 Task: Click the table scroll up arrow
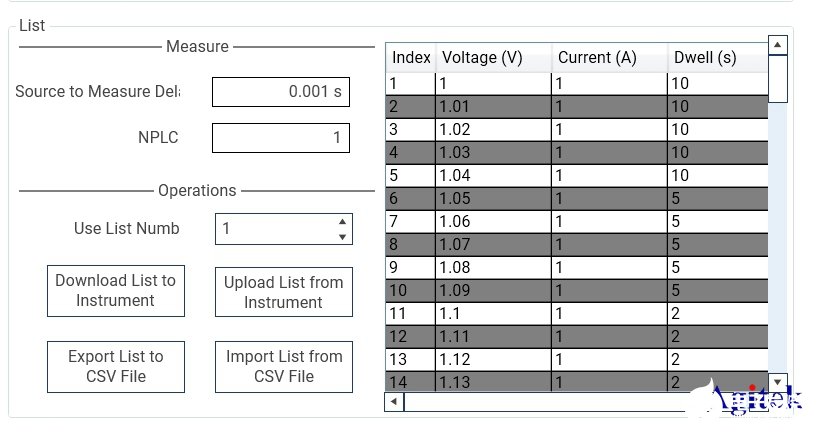point(777,45)
